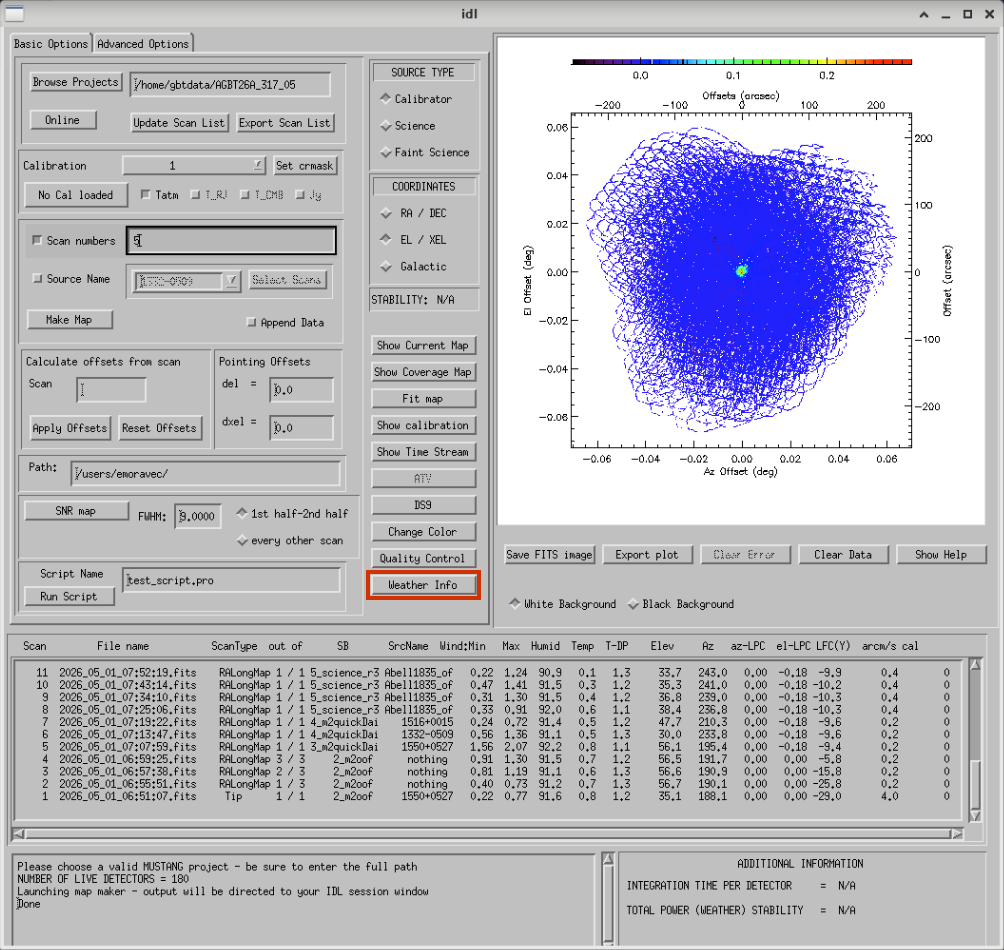Click the Run Script button

(x=69, y=597)
